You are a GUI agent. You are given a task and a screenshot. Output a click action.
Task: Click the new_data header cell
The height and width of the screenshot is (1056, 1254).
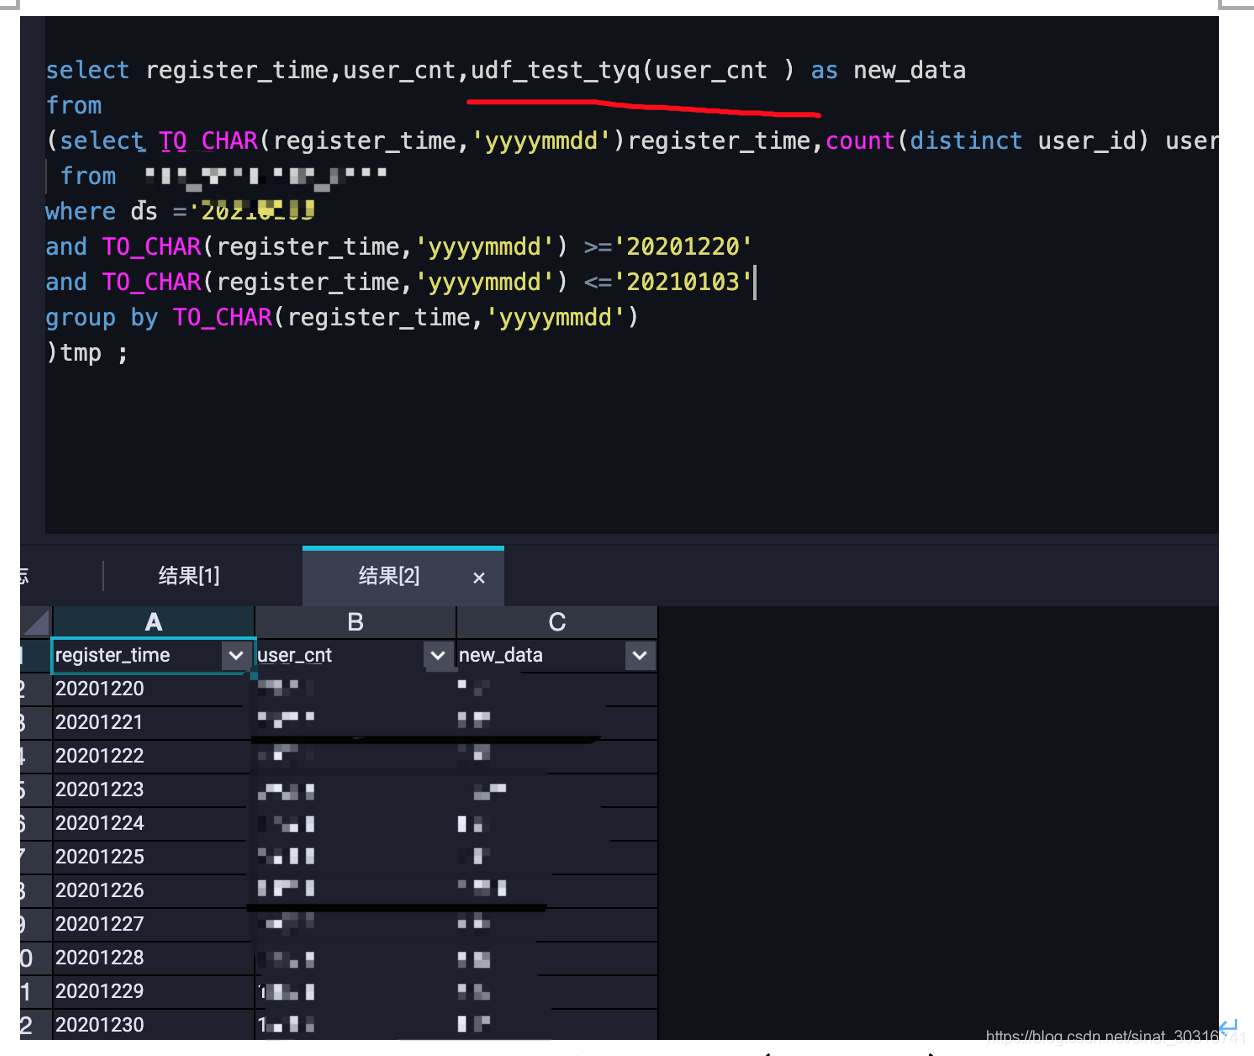(x=557, y=655)
